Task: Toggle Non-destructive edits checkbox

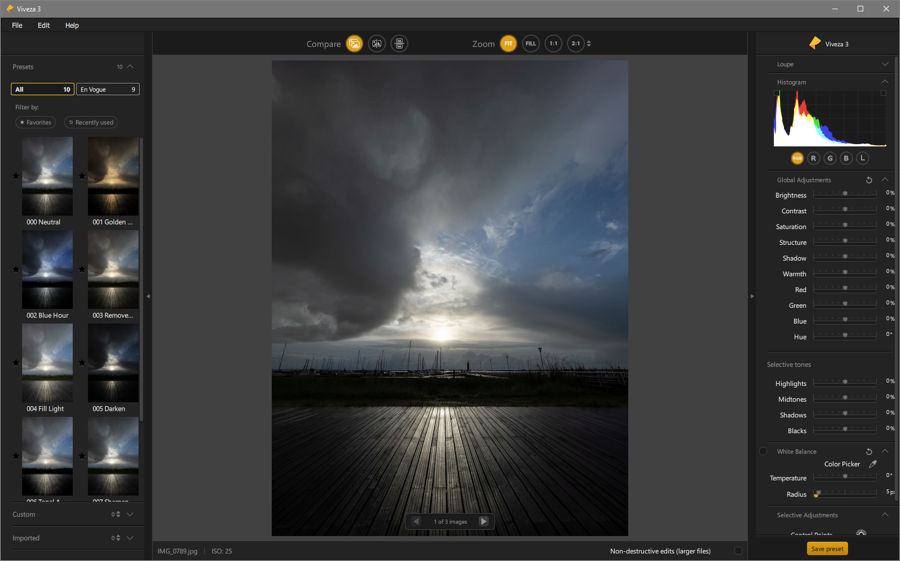Action: click(x=738, y=551)
